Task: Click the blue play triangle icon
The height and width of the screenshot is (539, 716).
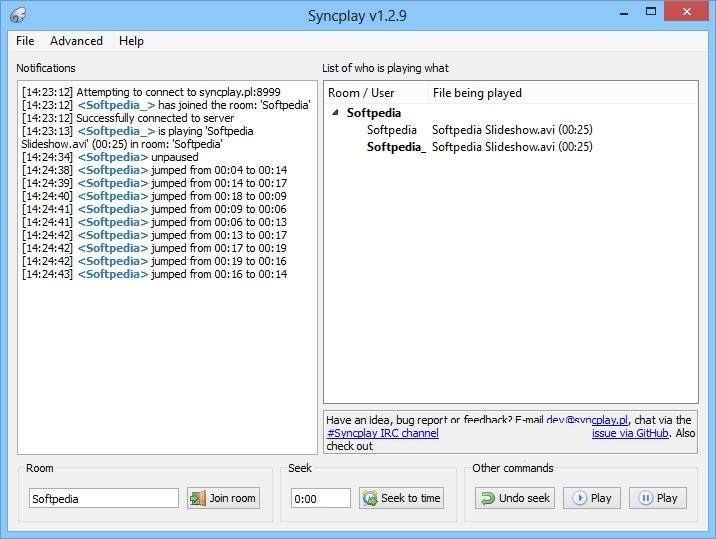Action: 579,498
